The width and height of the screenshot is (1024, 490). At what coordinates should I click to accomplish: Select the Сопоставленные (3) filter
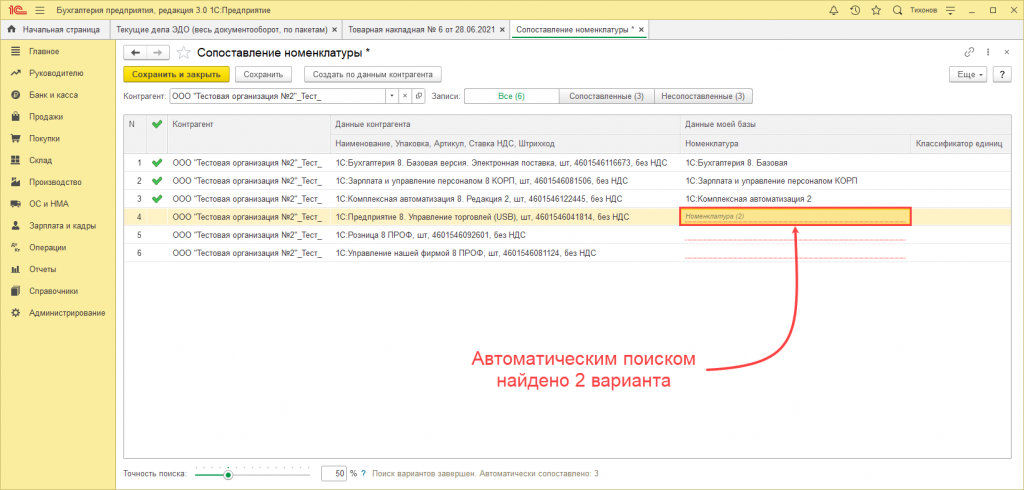pyautogui.click(x=607, y=96)
